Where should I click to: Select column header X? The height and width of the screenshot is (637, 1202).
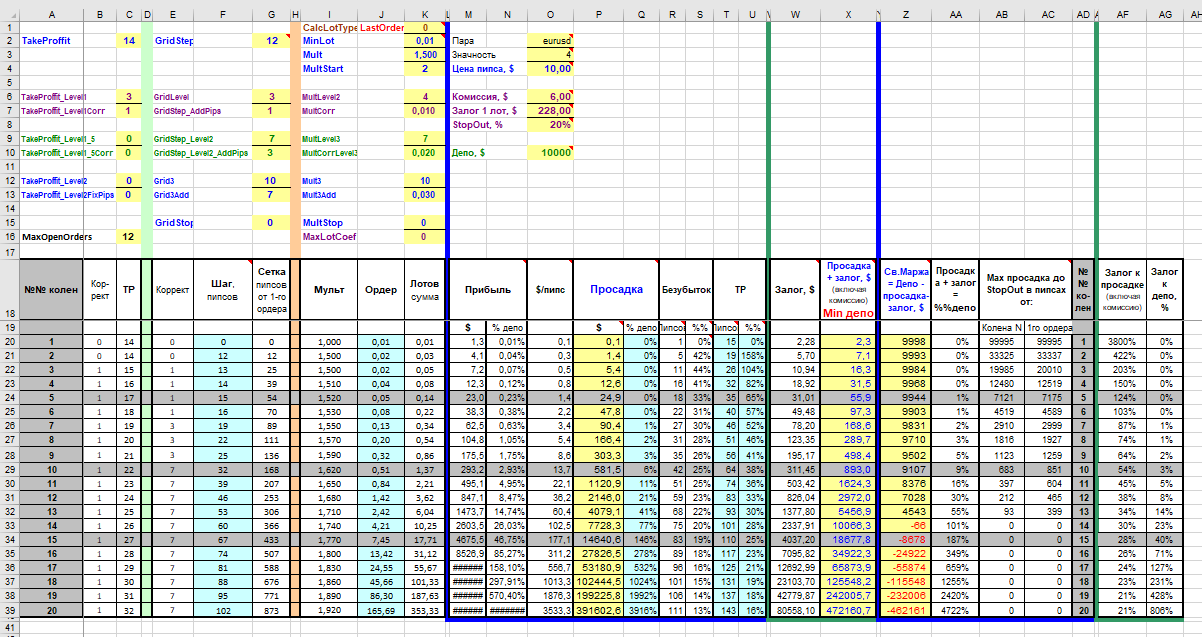coord(848,14)
